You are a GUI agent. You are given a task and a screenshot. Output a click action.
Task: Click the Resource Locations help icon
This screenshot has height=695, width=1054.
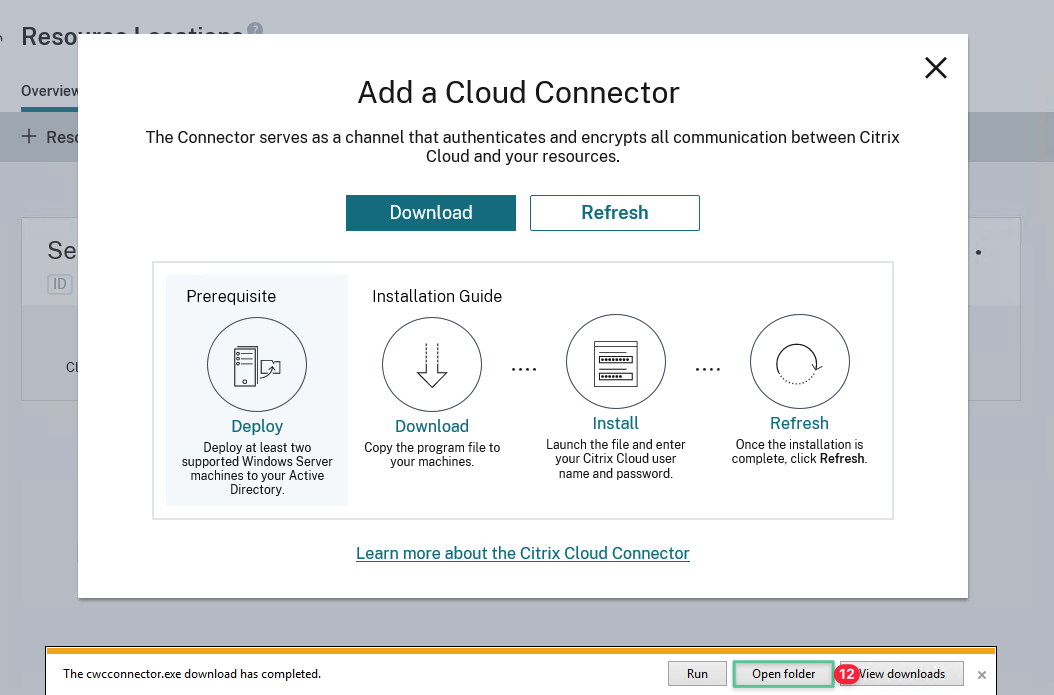tap(255, 28)
